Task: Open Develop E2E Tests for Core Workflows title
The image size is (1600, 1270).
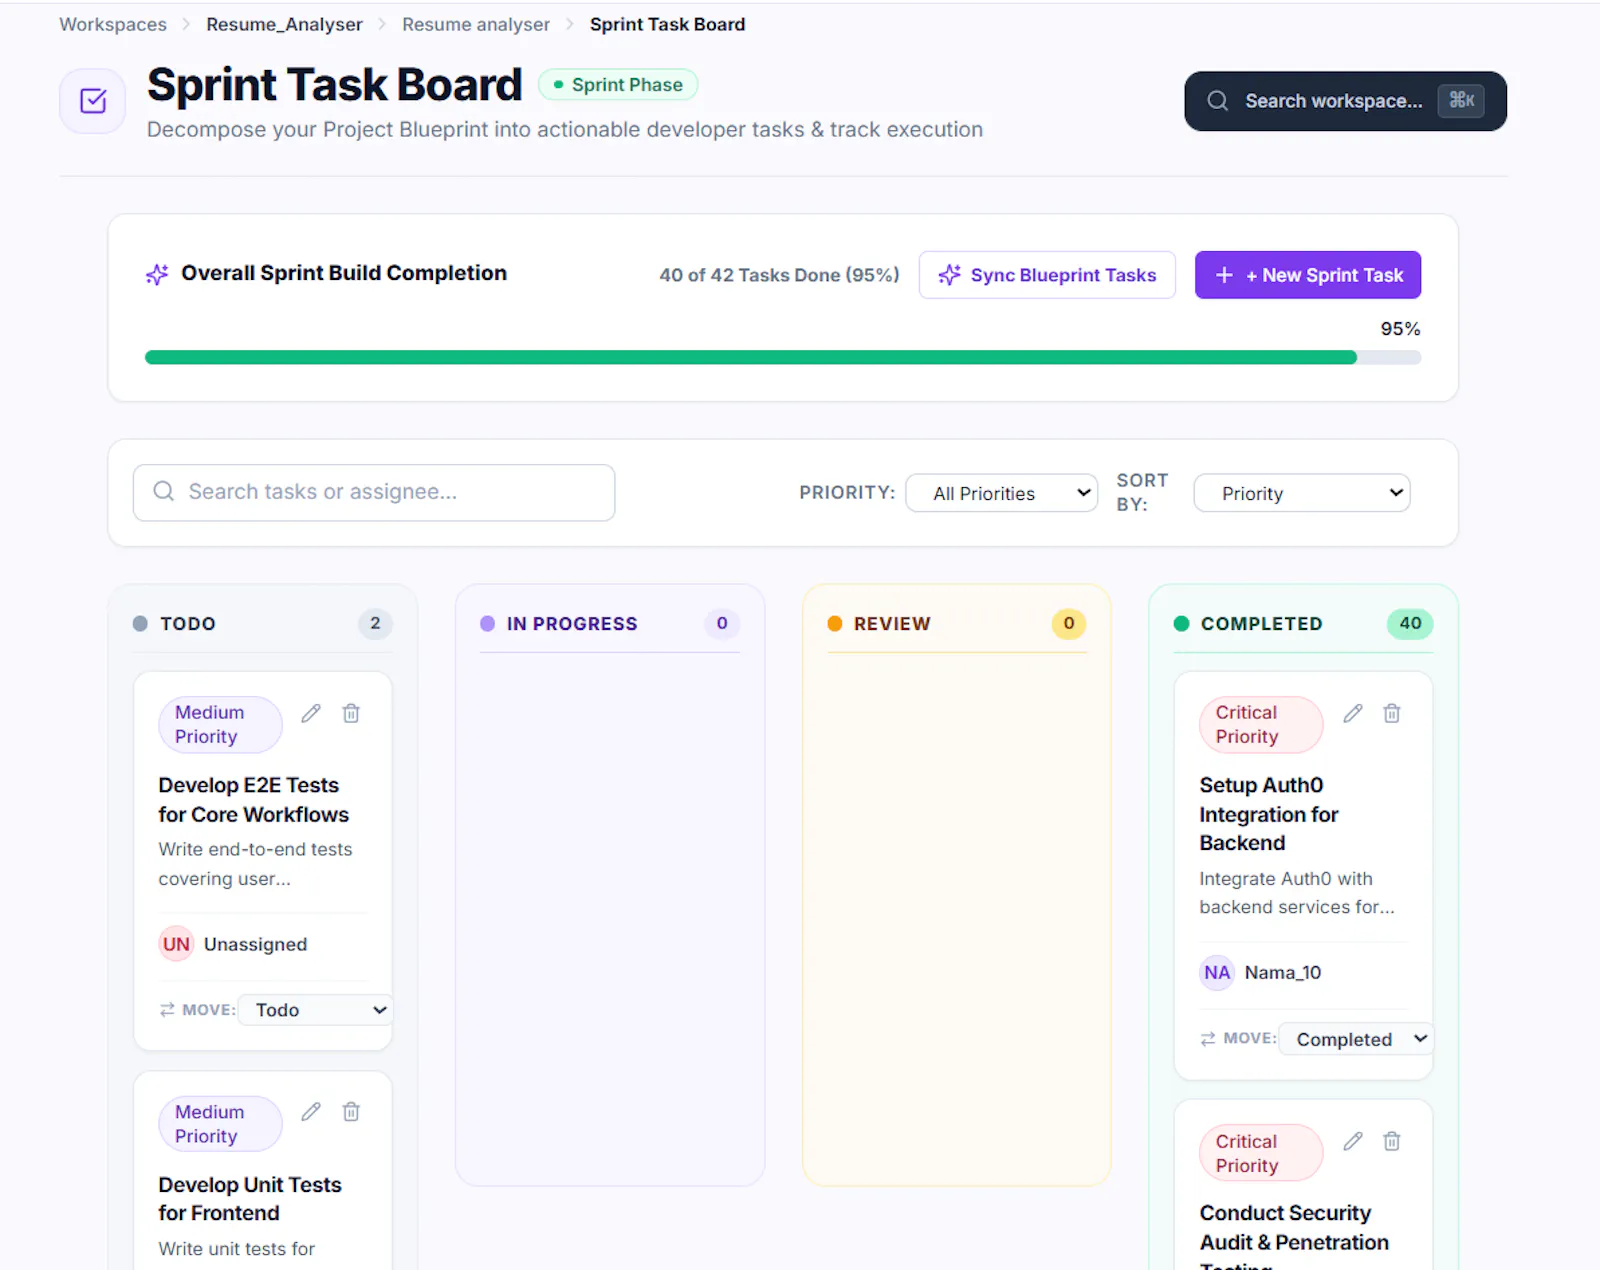Action: [253, 800]
